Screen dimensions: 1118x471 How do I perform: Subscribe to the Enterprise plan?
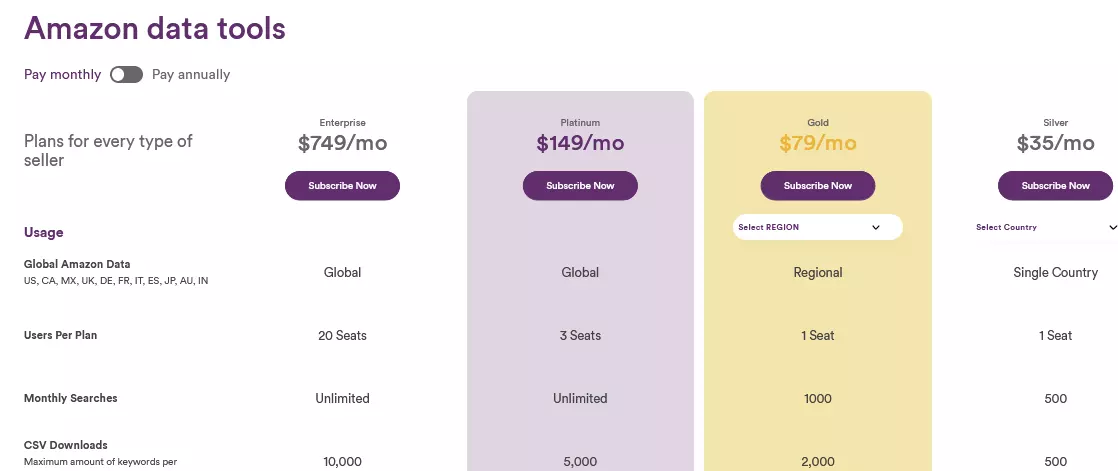click(342, 185)
